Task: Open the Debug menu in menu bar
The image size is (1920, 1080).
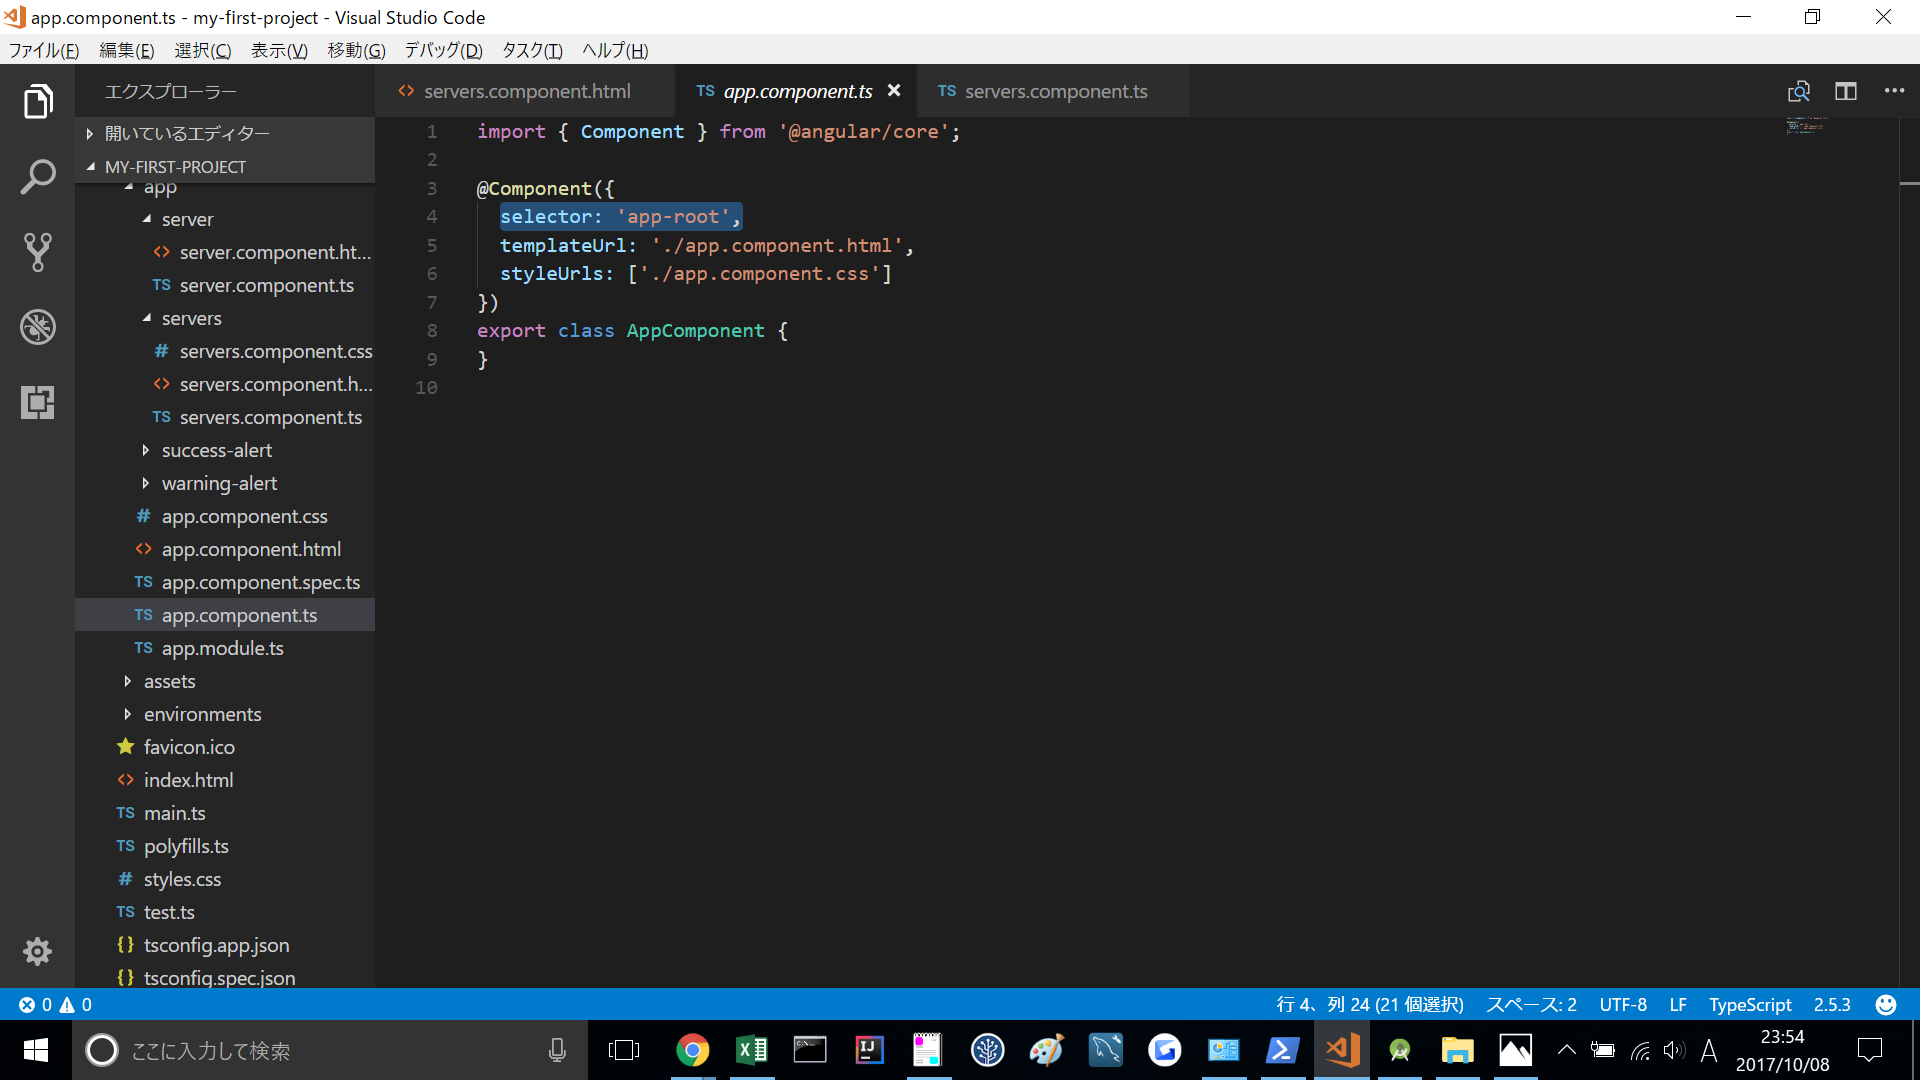Action: click(x=443, y=50)
